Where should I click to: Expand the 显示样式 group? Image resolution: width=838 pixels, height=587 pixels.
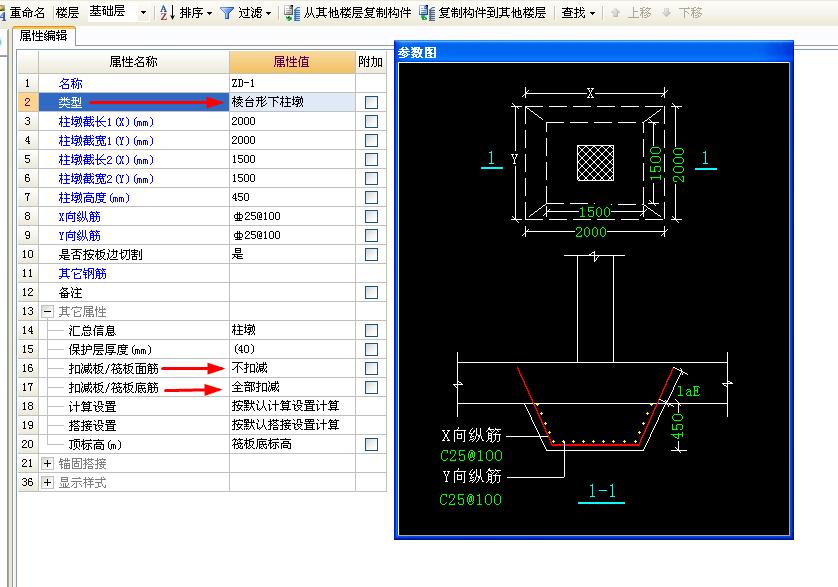click(48, 482)
